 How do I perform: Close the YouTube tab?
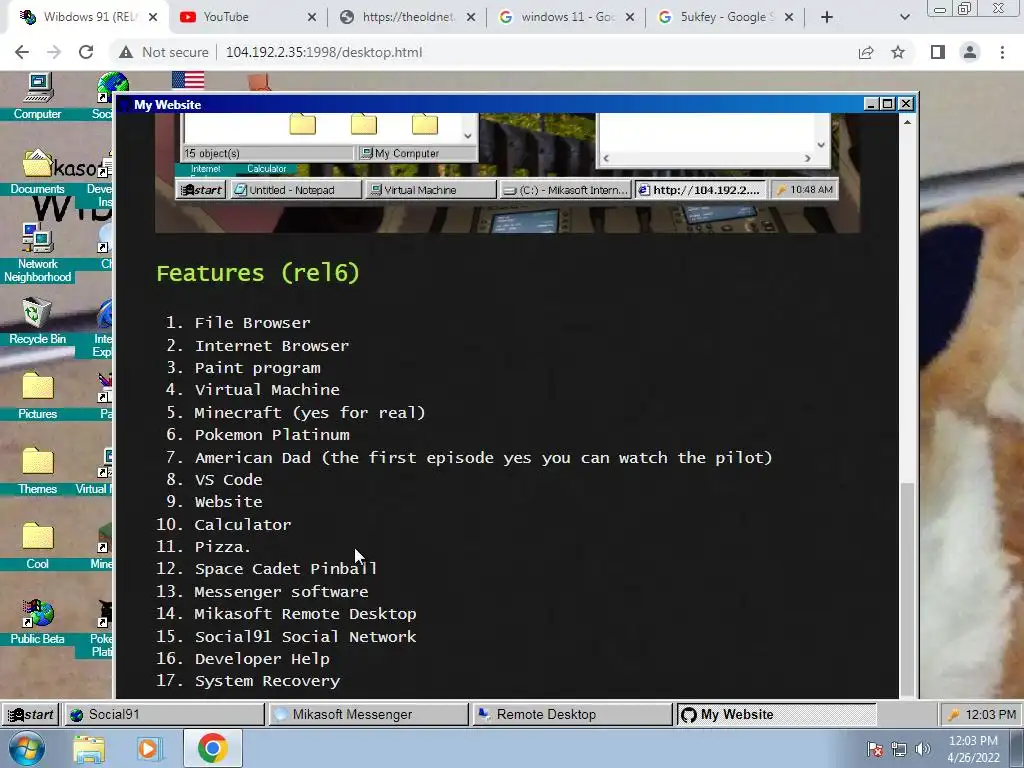tap(312, 17)
